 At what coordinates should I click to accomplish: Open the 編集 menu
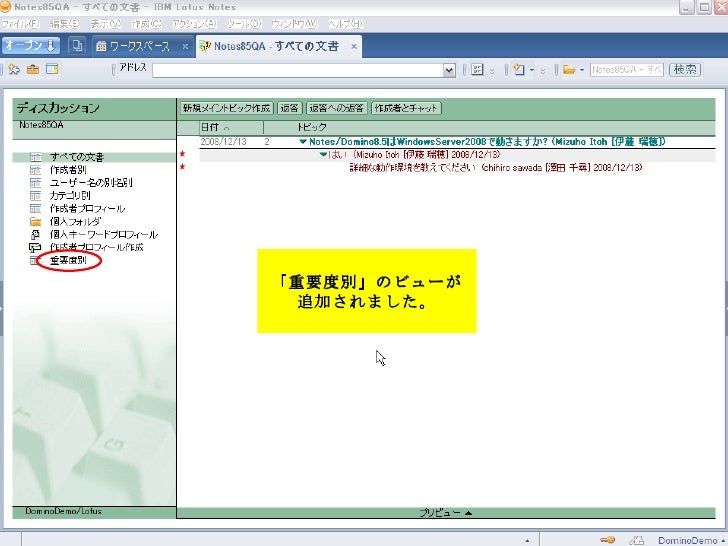point(65,23)
